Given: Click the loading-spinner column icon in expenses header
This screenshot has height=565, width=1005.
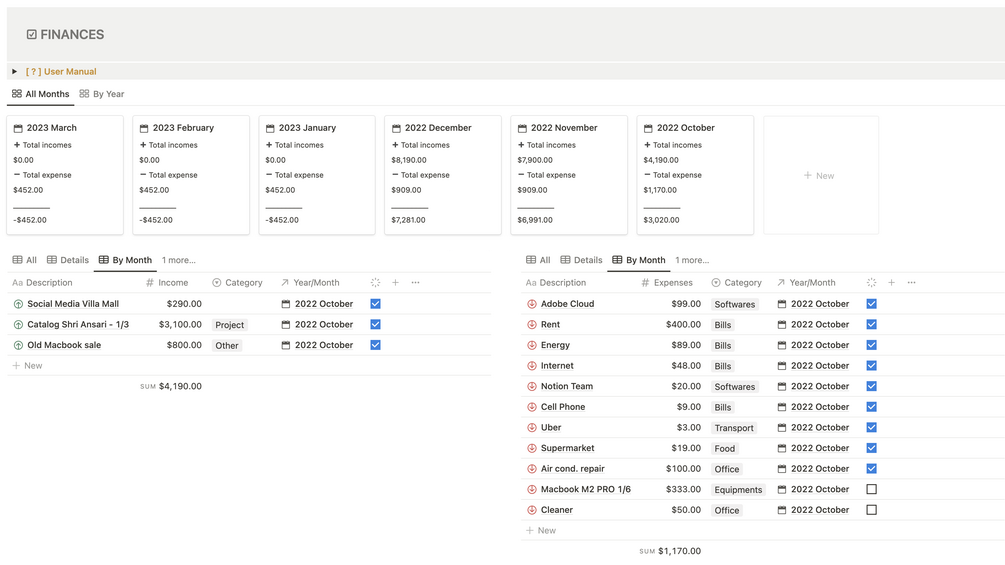Looking at the screenshot, I should point(871,283).
